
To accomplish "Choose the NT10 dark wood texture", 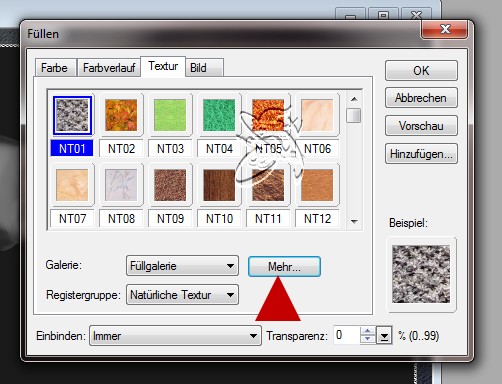I will [x=219, y=185].
